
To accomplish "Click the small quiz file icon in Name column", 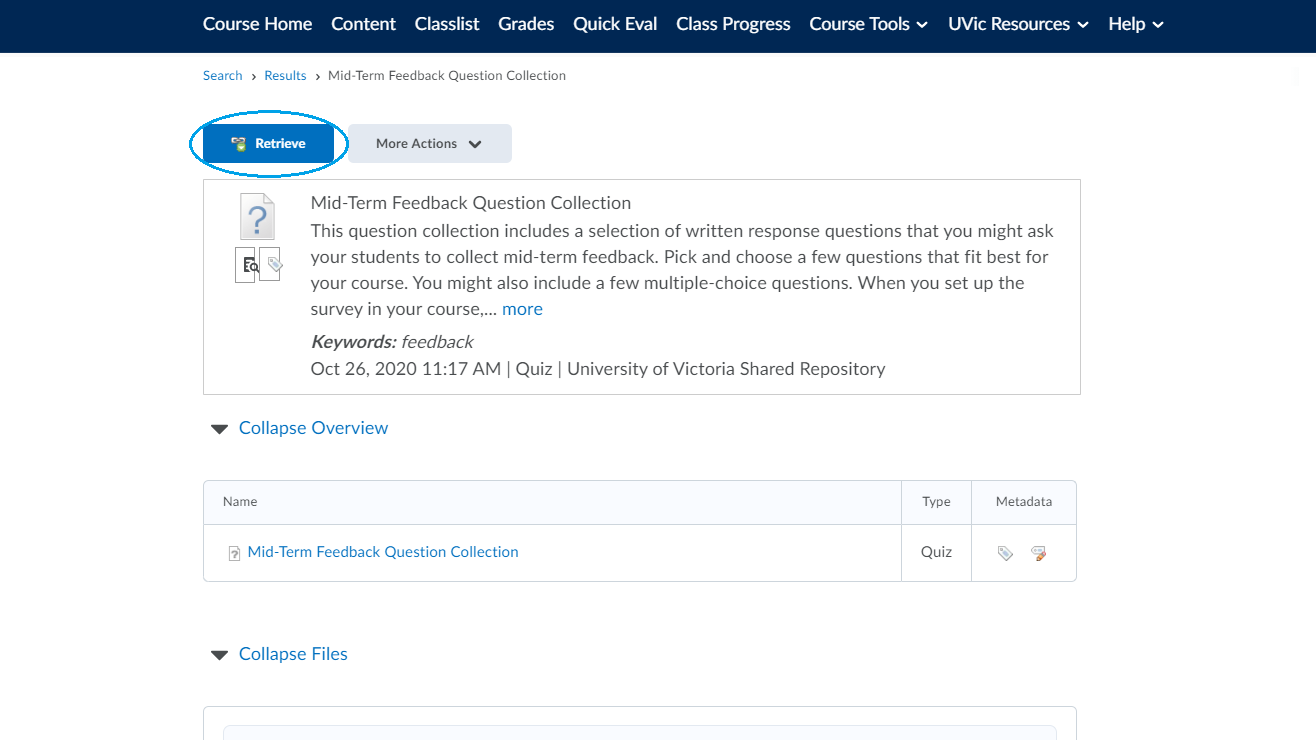I will pyautogui.click(x=234, y=553).
